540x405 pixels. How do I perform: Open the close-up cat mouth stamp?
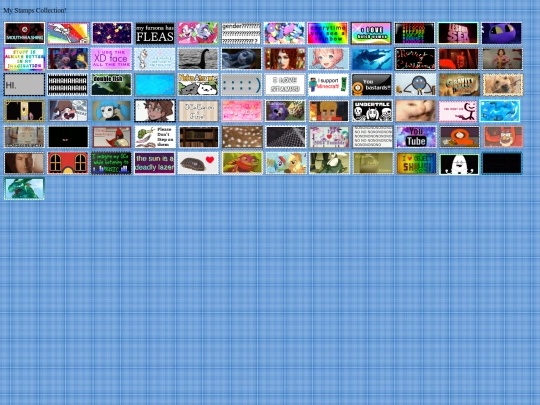click(415, 111)
